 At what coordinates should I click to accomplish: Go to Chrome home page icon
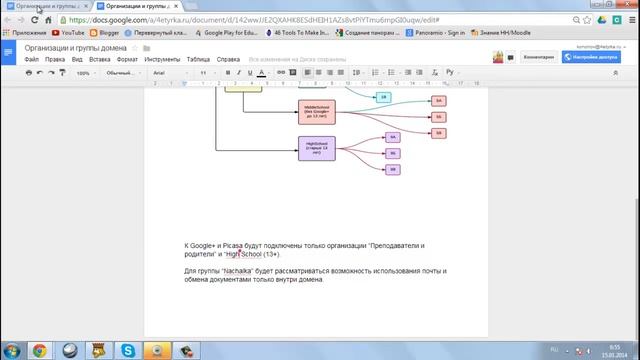48,20
